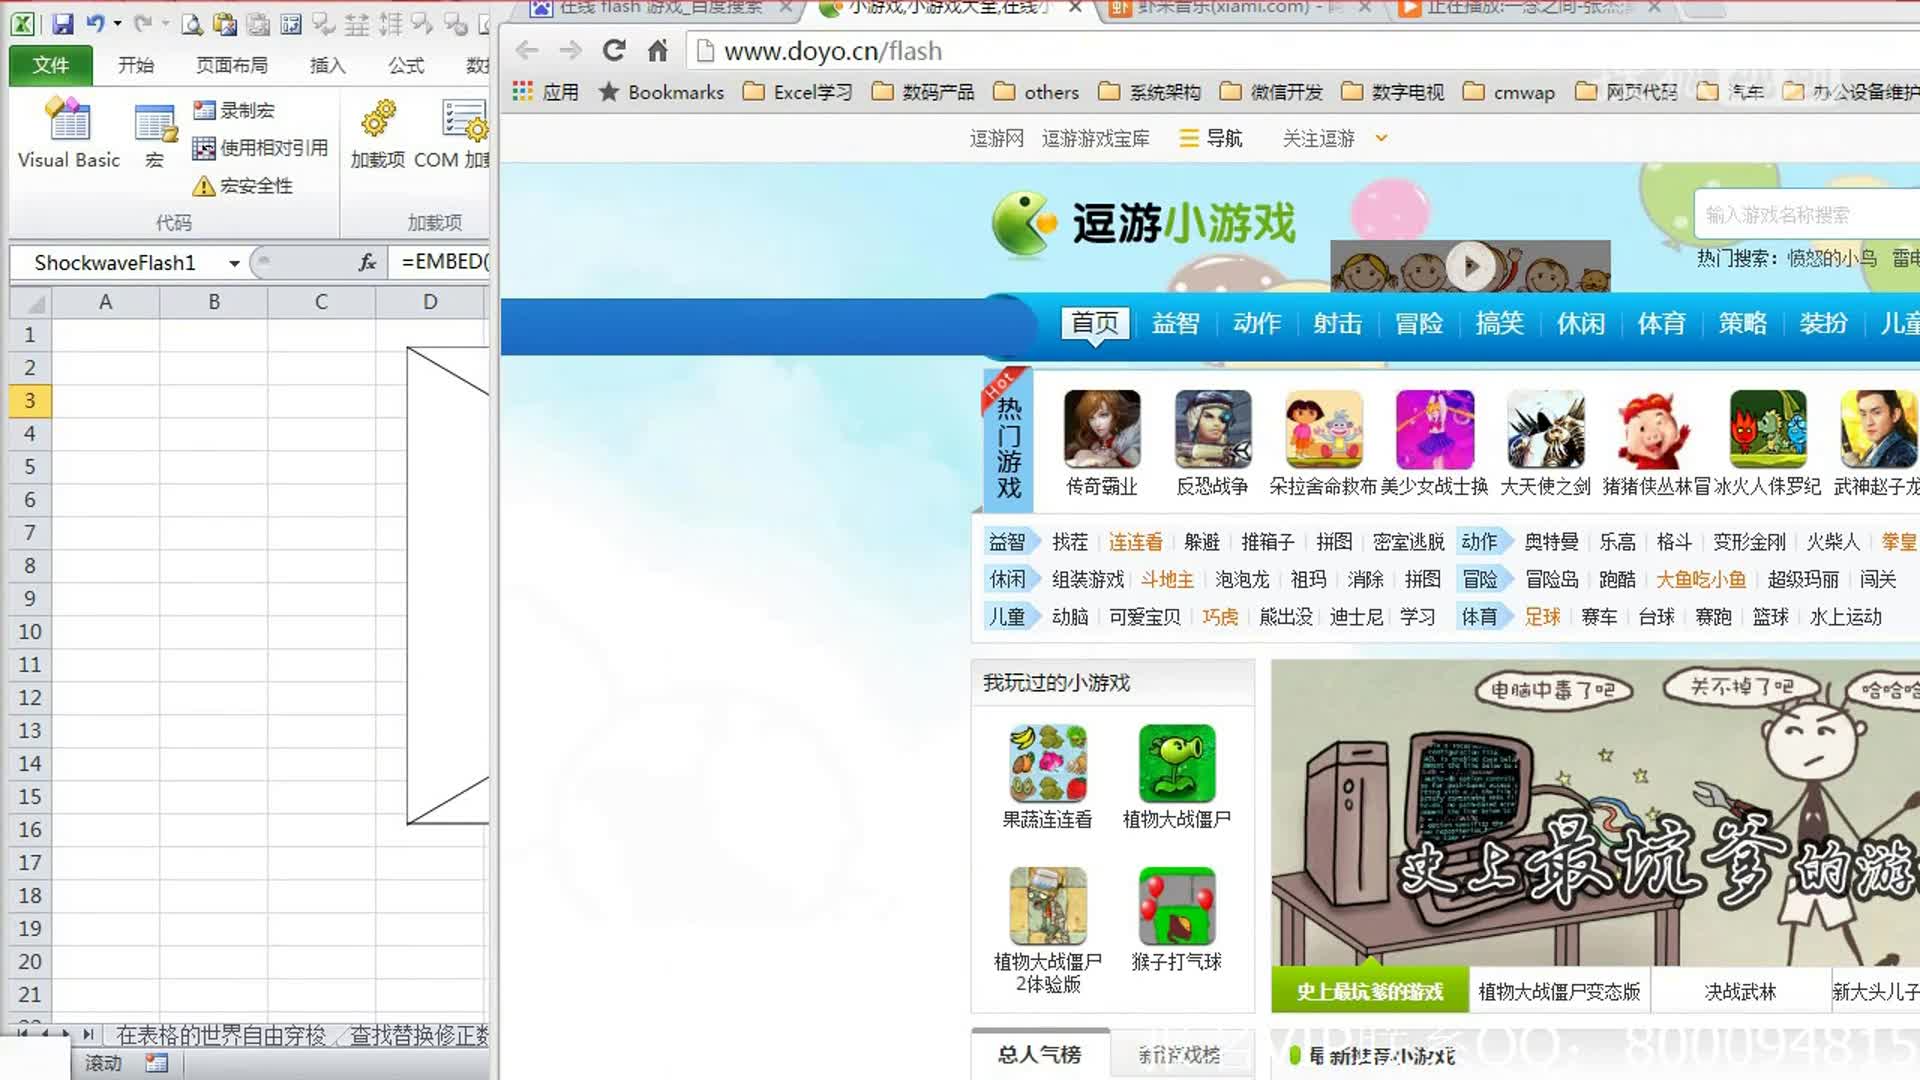The width and height of the screenshot is (1920, 1080).
Task: Open the 导航 navigation menu
Action: coord(1211,138)
